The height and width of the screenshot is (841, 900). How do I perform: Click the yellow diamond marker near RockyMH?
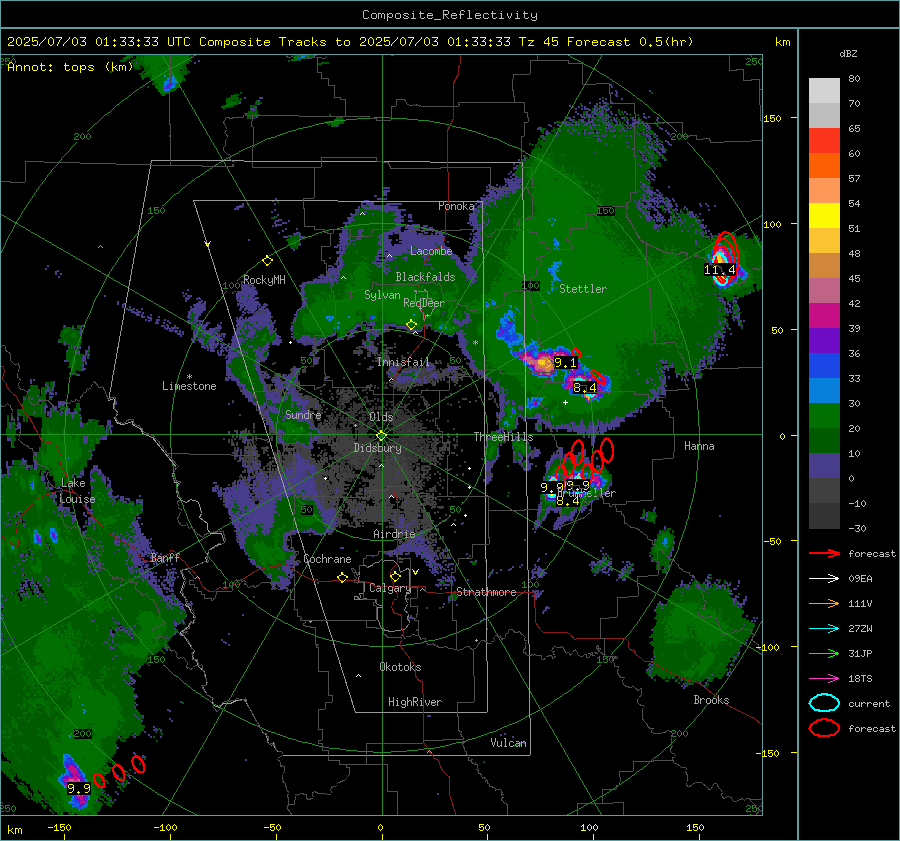pyautogui.click(x=267, y=261)
